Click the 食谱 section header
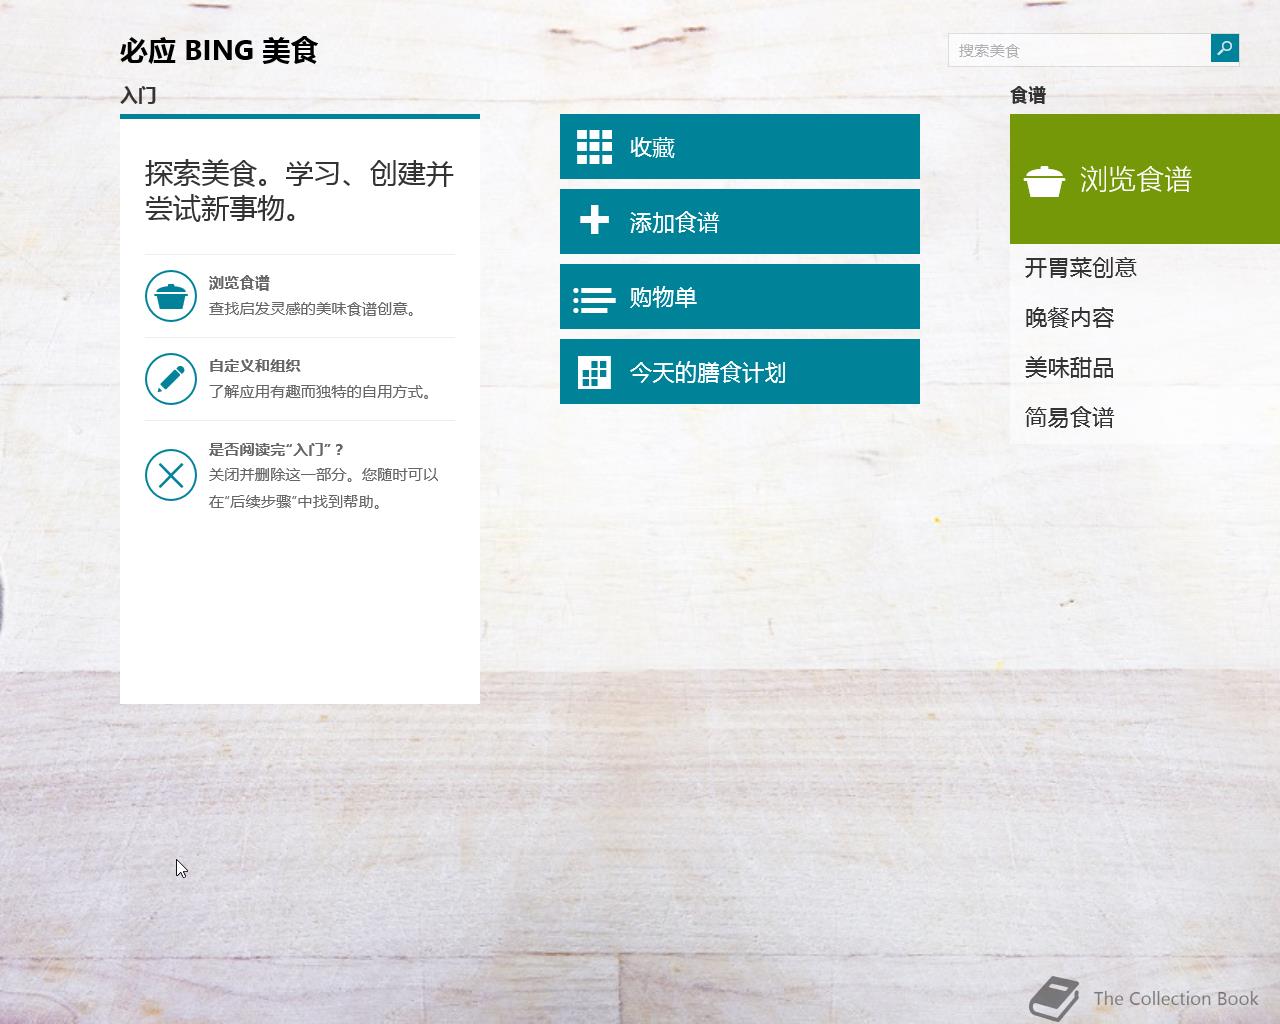Image resolution: width=1280 pixels, height=1024 pixels. coord(1028,95)
